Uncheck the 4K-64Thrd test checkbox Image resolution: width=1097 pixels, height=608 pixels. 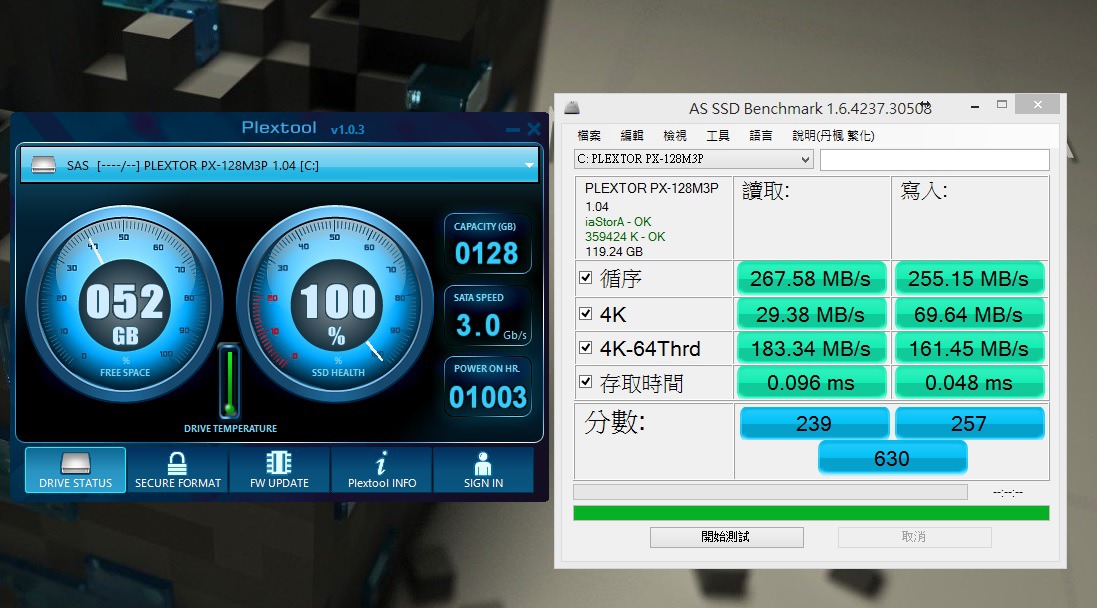[x=586, y=347]
